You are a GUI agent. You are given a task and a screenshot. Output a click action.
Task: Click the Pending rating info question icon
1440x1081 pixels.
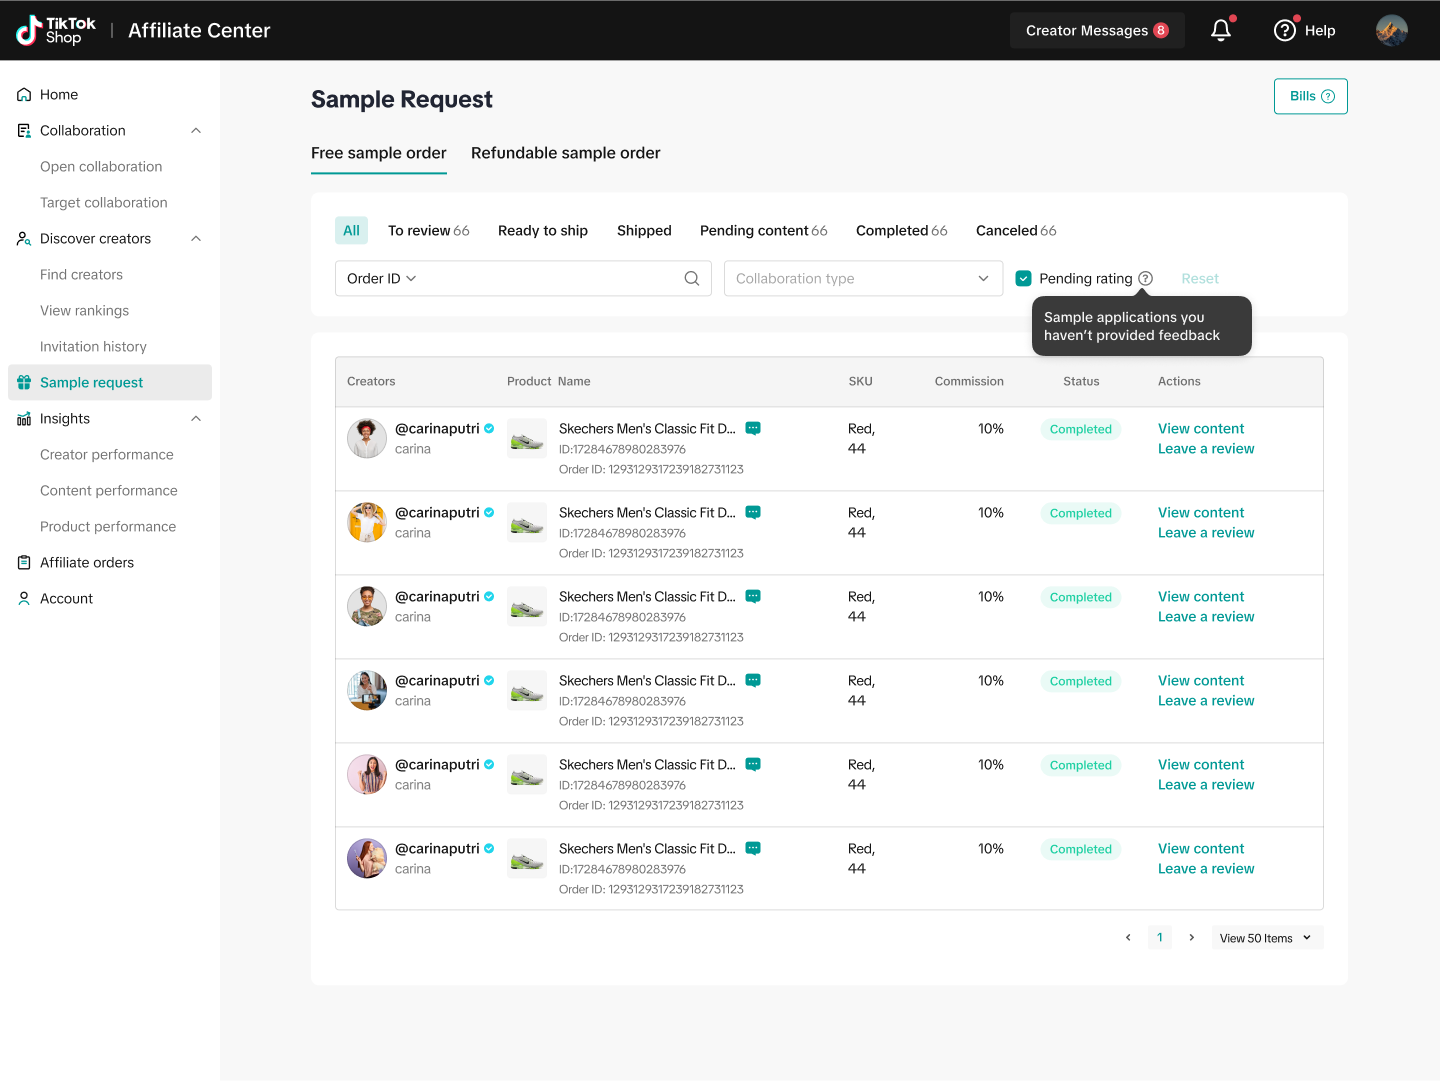(1146, 279)
